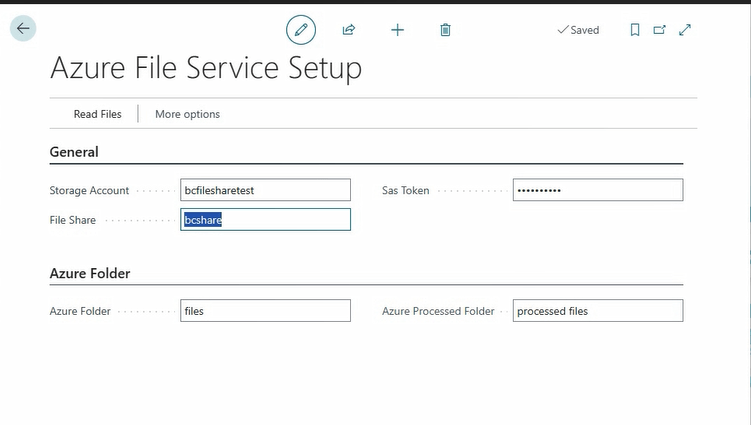Viewport: 751px width, 425px height.
Task: Toggle edit mode with the pencil icon
Action: pos(301,30)
